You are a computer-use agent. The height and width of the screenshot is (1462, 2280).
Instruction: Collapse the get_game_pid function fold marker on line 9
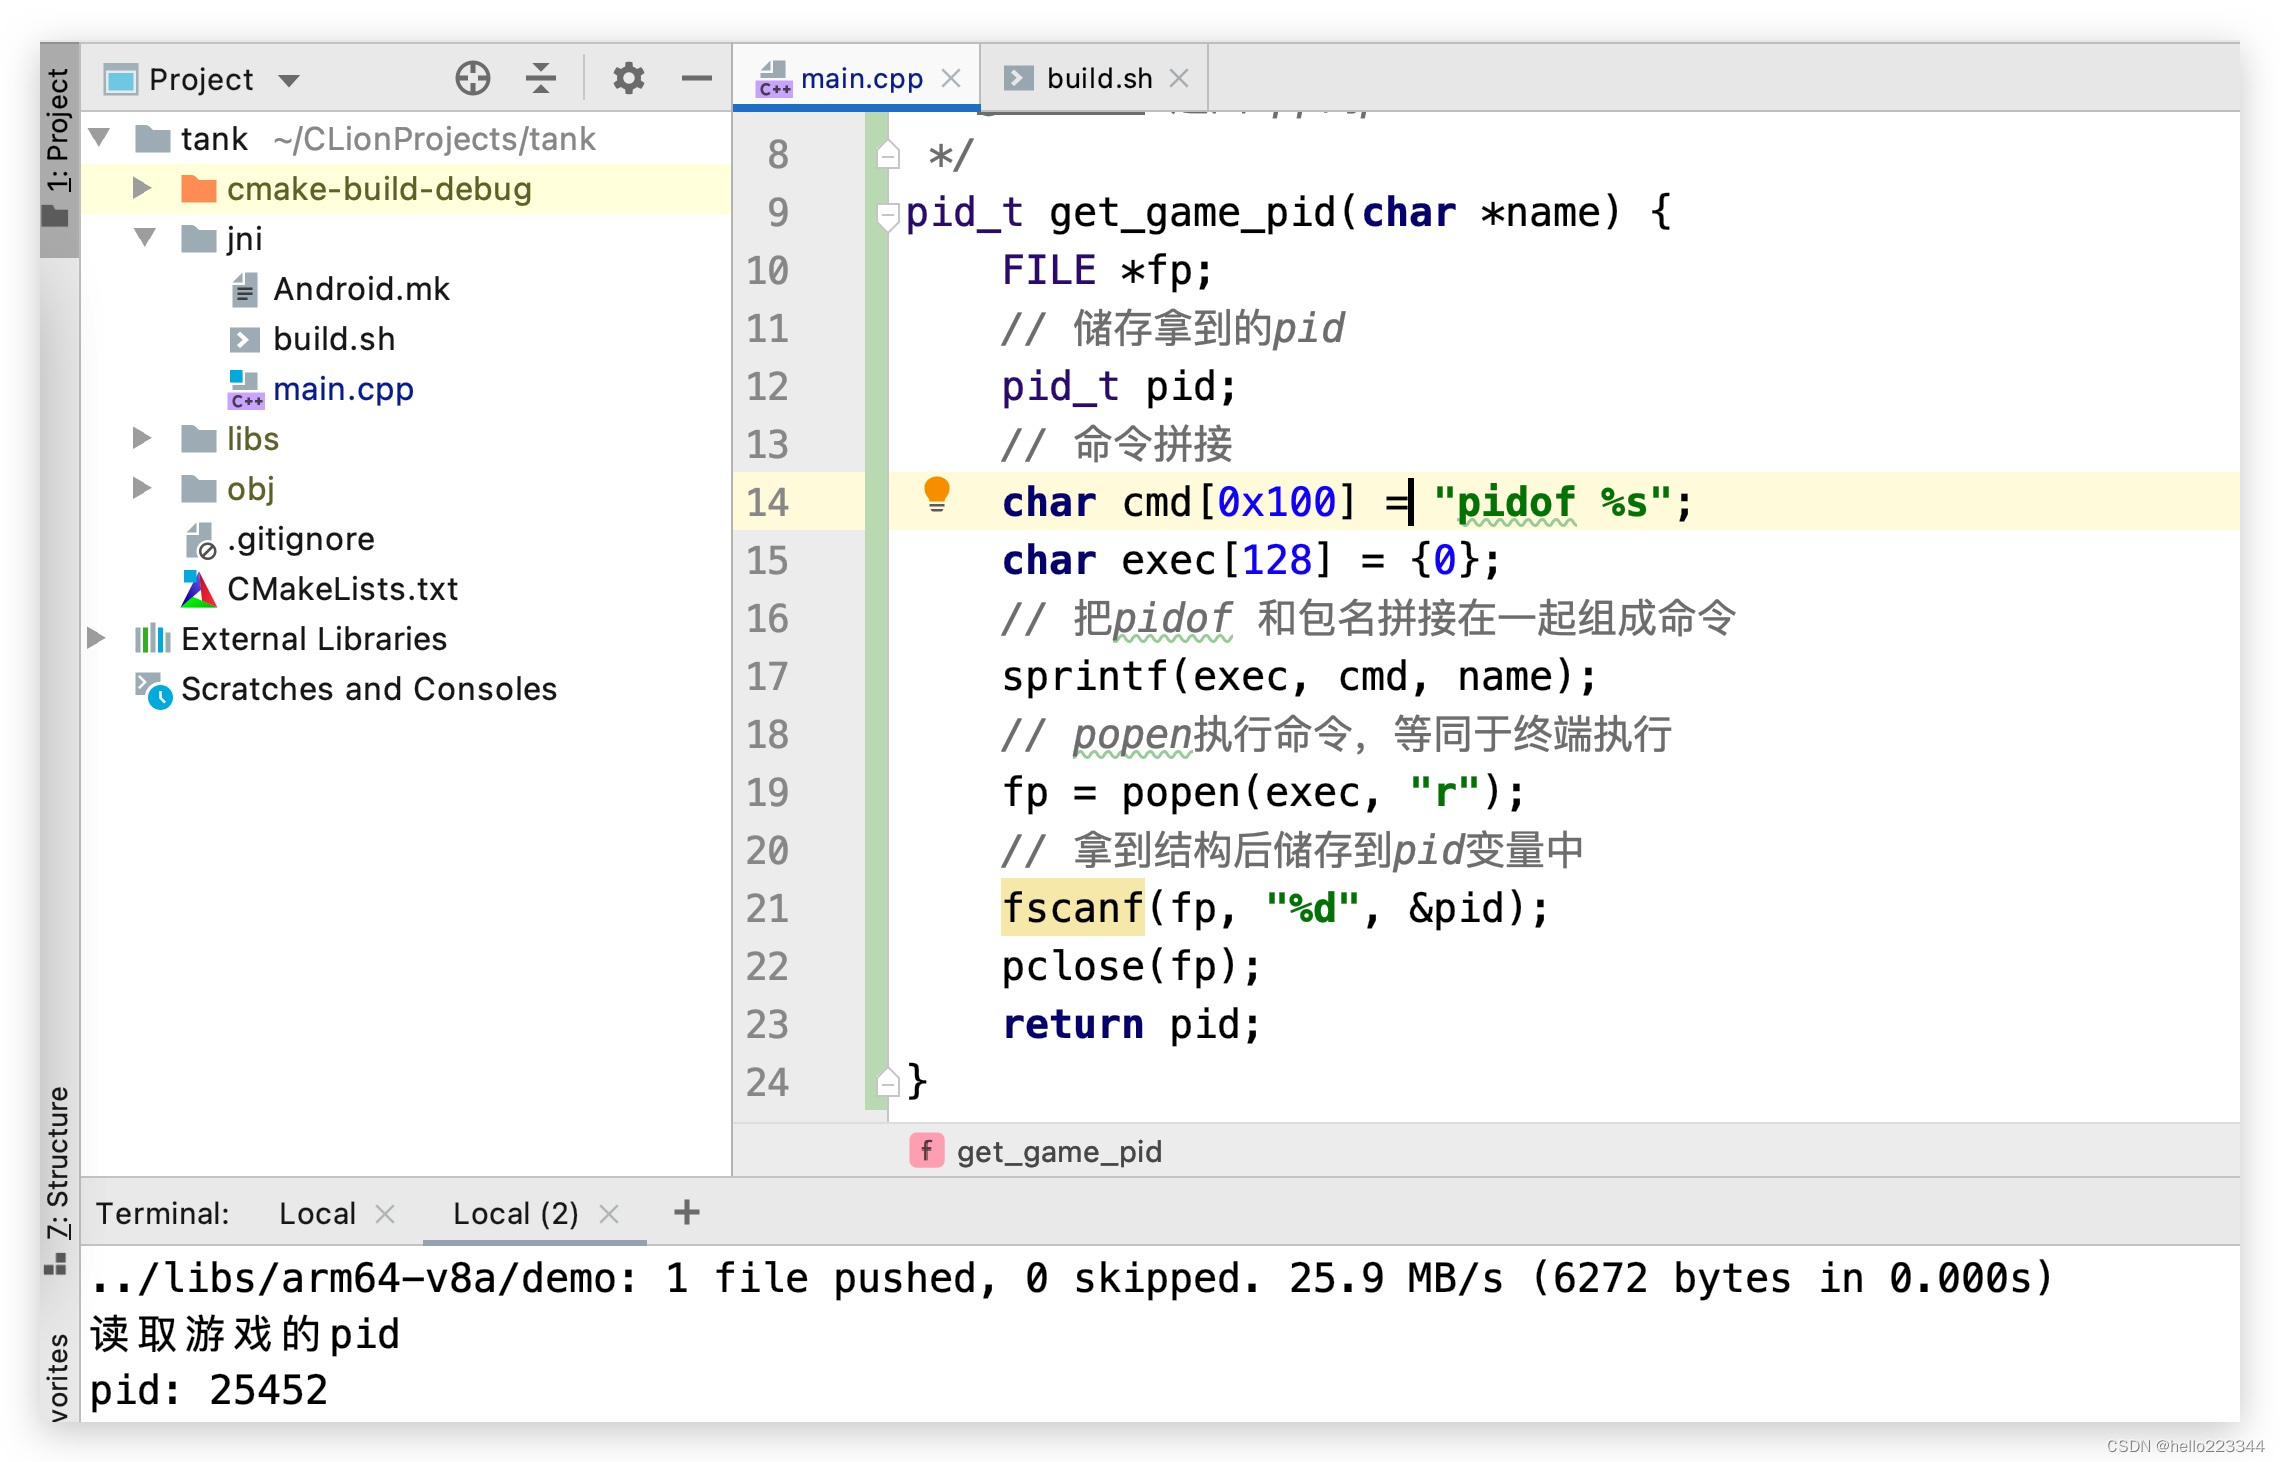coord(887,214)
